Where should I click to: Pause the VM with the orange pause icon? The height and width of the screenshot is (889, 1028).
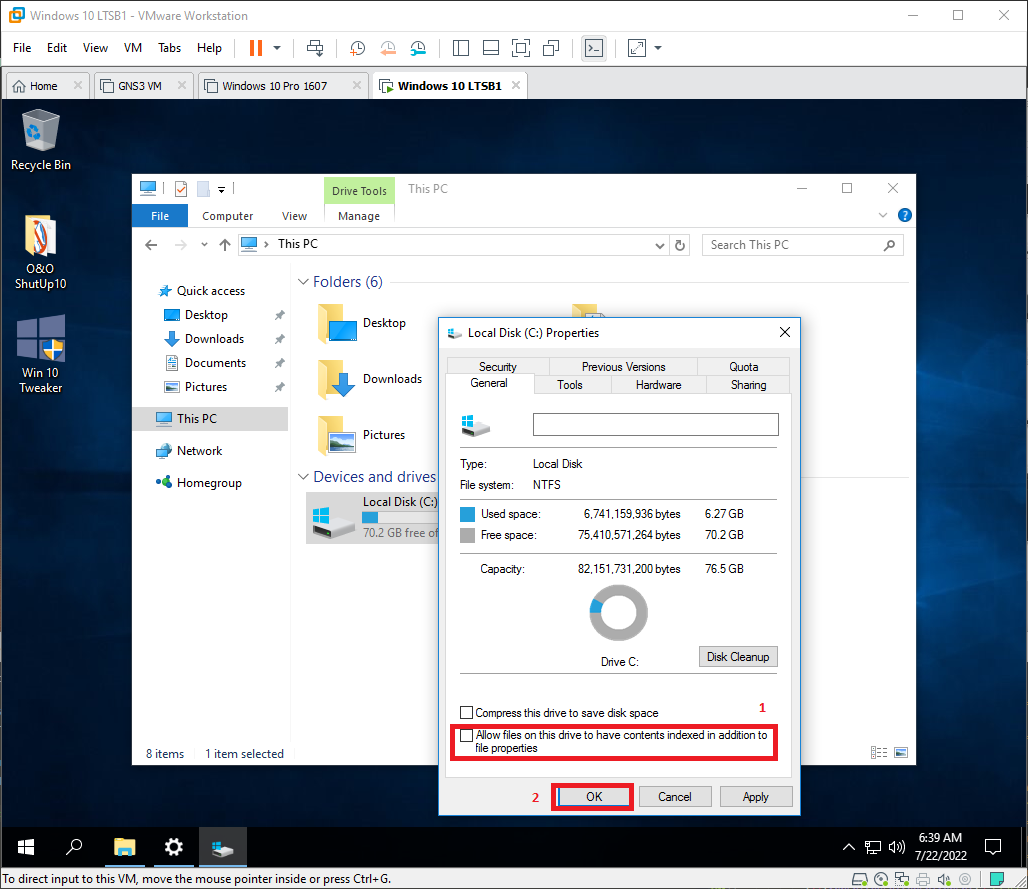(x=256, y=48)
